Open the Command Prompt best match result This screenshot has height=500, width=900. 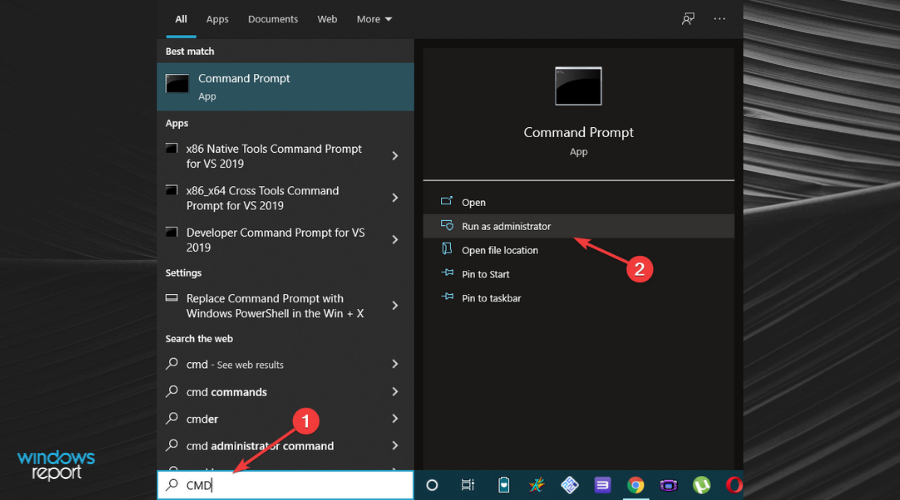285,87
